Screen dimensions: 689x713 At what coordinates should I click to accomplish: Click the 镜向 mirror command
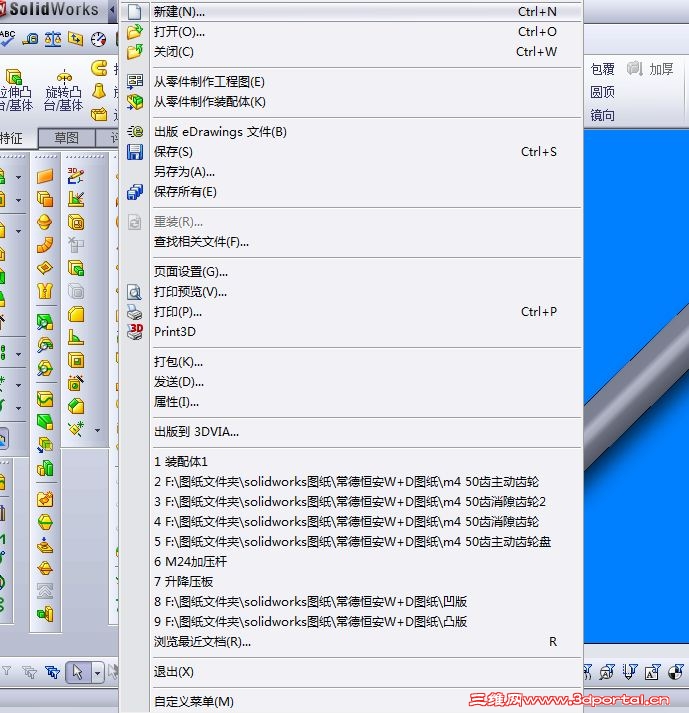[x=603, y=115]
